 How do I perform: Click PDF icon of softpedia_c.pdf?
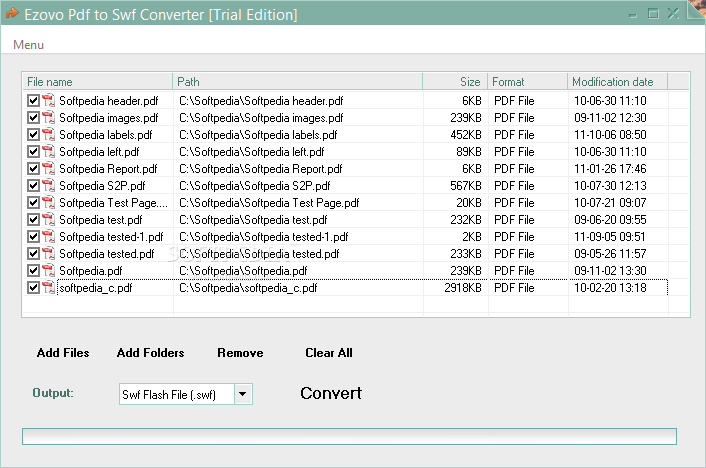coord(48,287)
